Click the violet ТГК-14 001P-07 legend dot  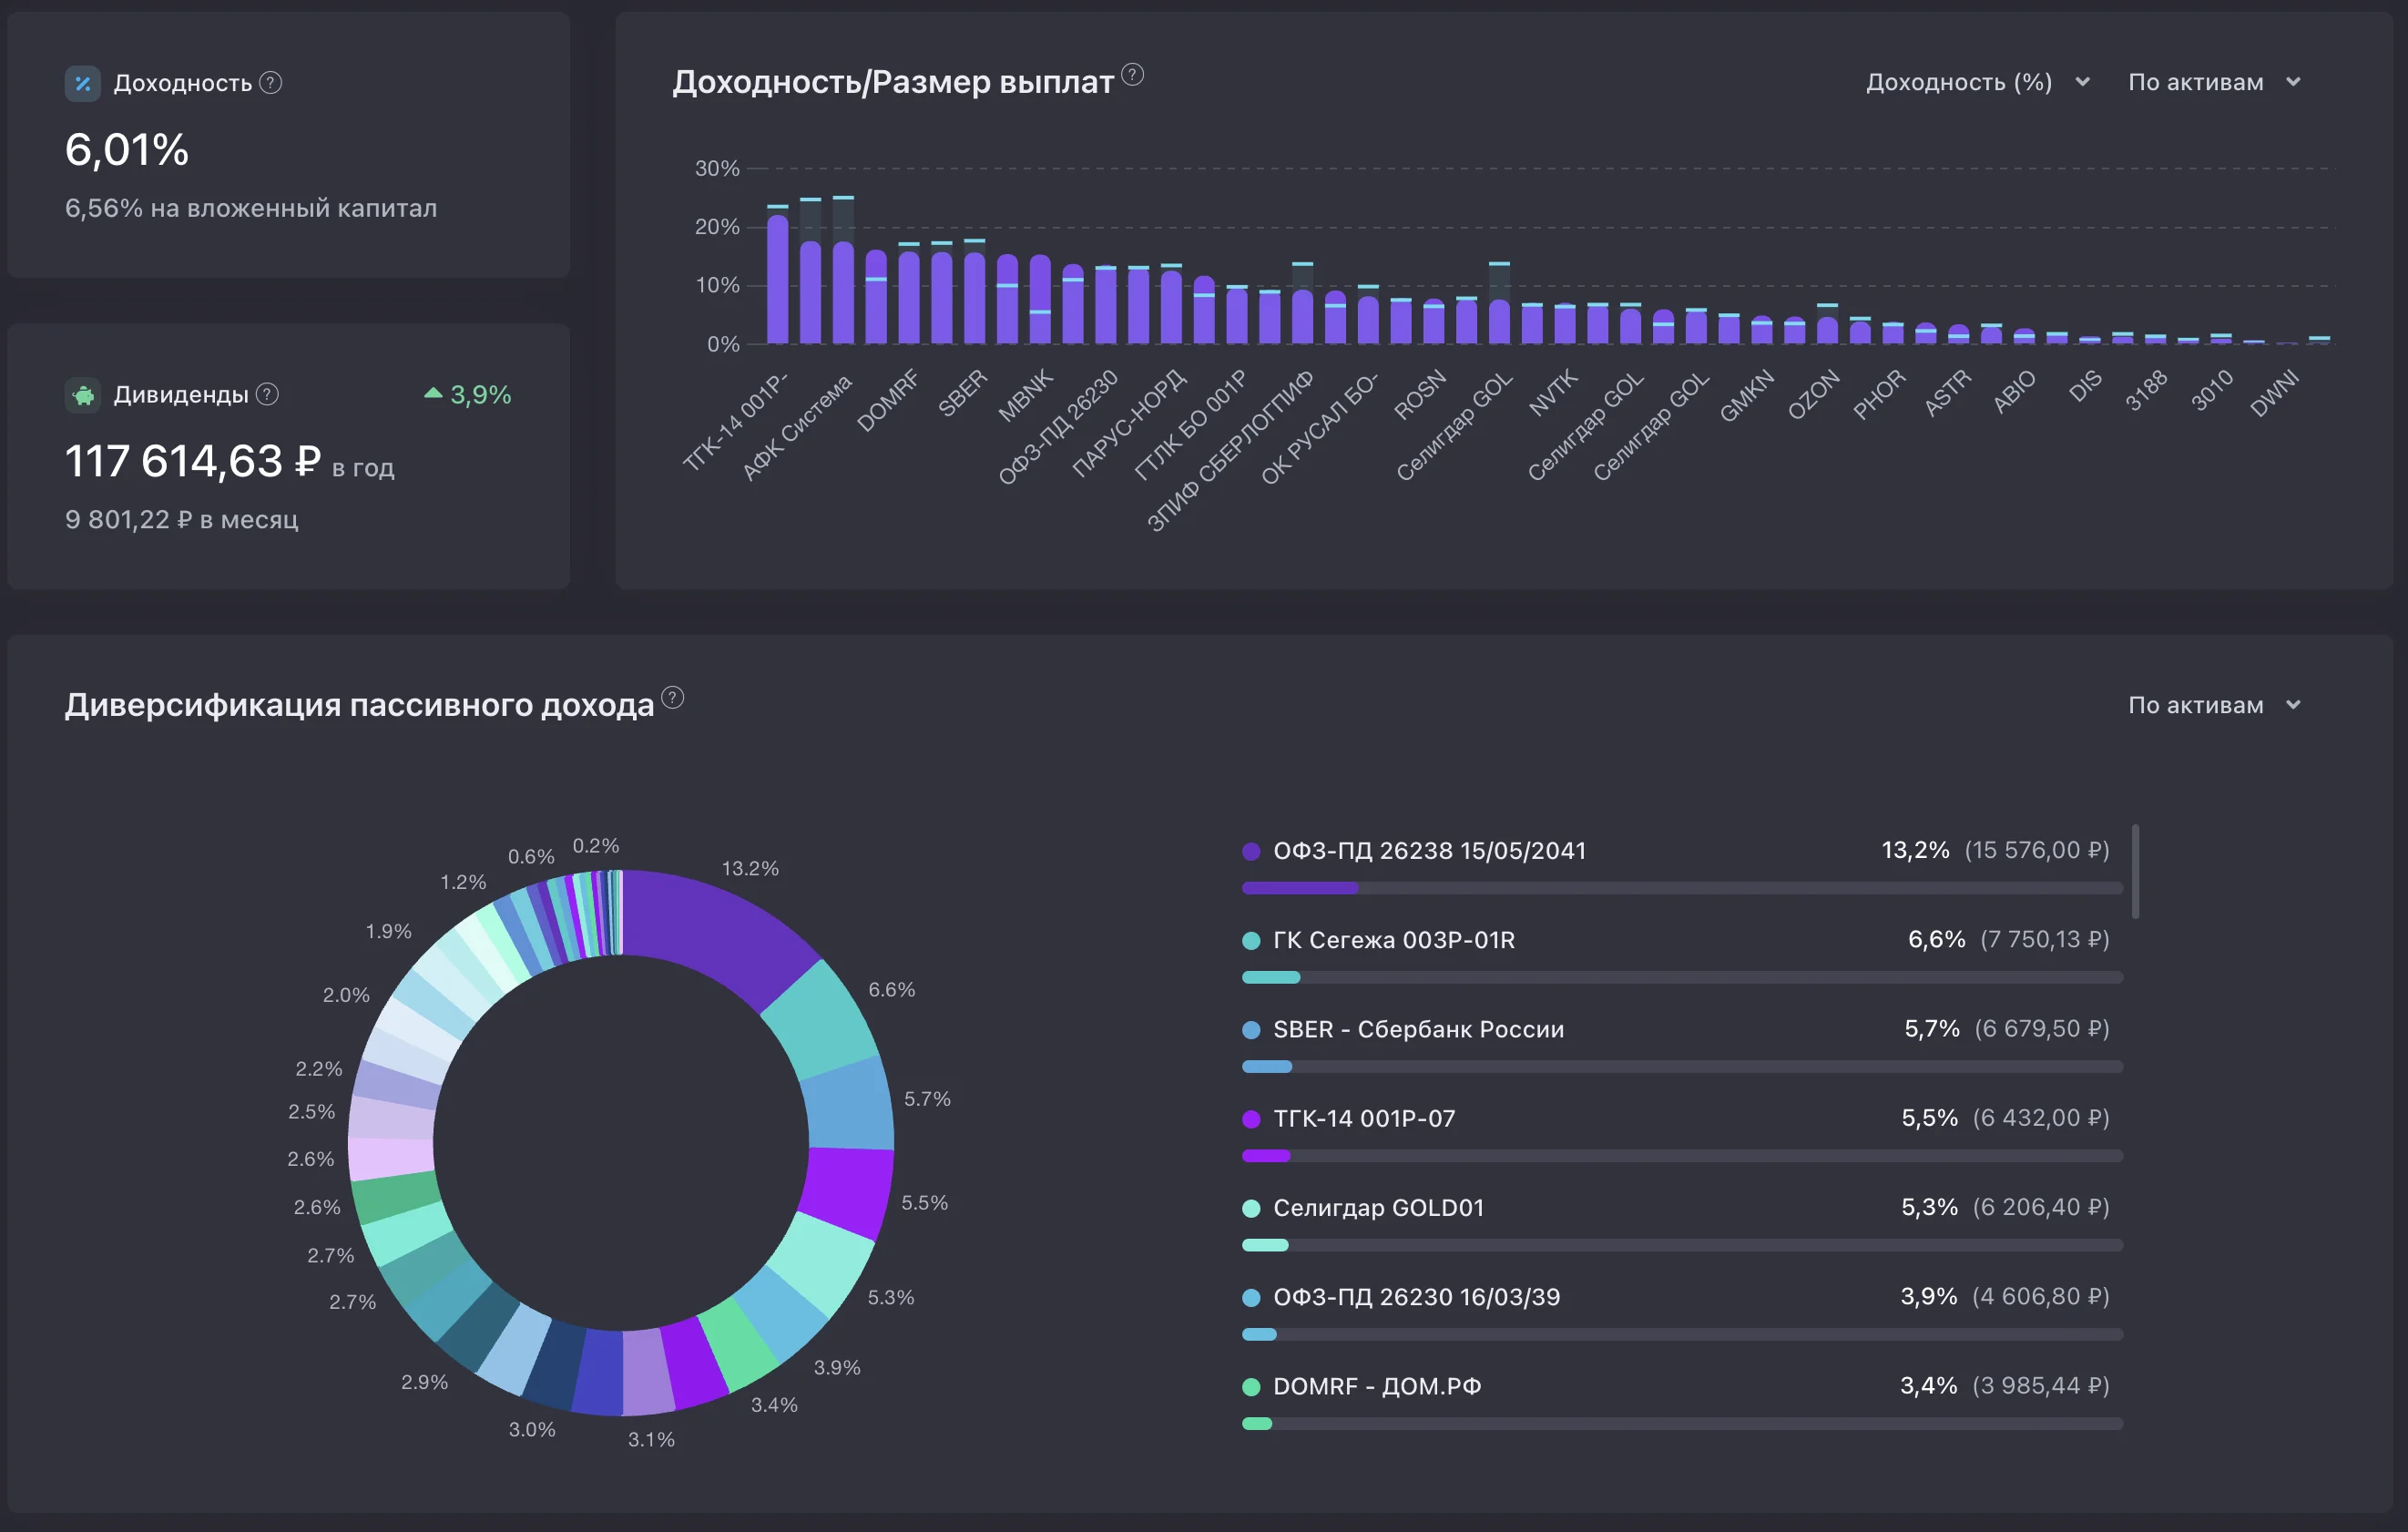click(1251, 1119)
